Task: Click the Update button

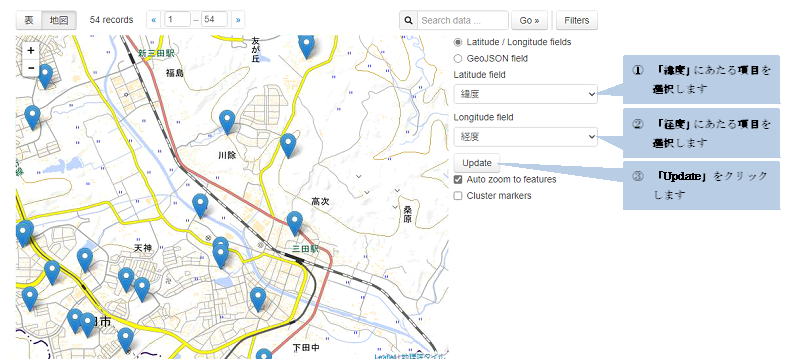Action: click(x=477, y=163)
